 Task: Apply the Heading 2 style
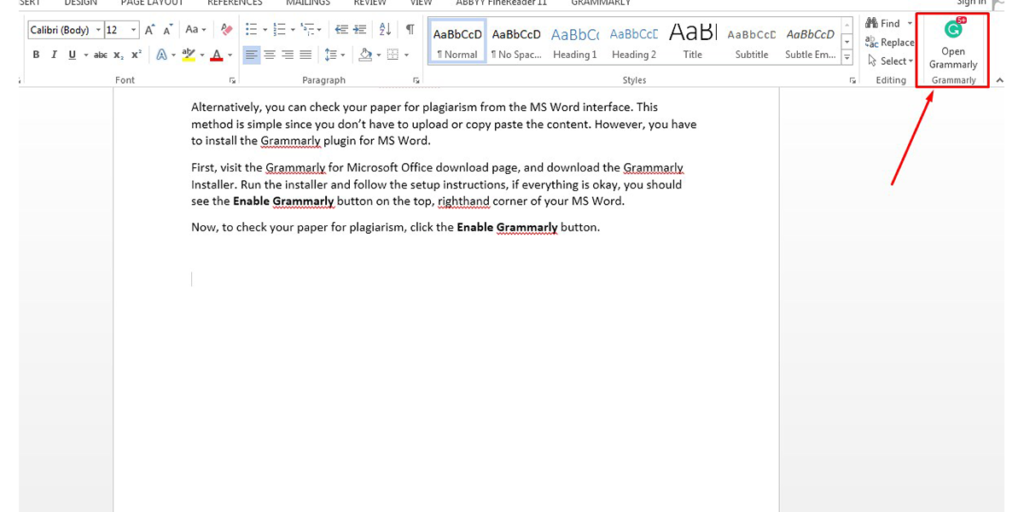(633, 41)
